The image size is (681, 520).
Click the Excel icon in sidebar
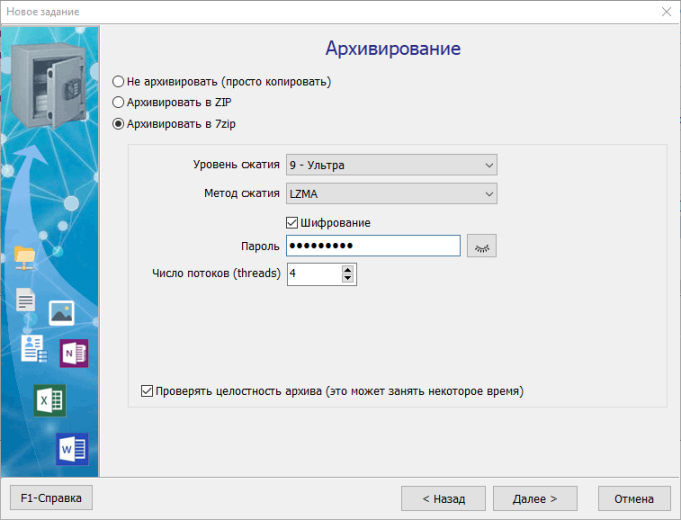[50, 399]
